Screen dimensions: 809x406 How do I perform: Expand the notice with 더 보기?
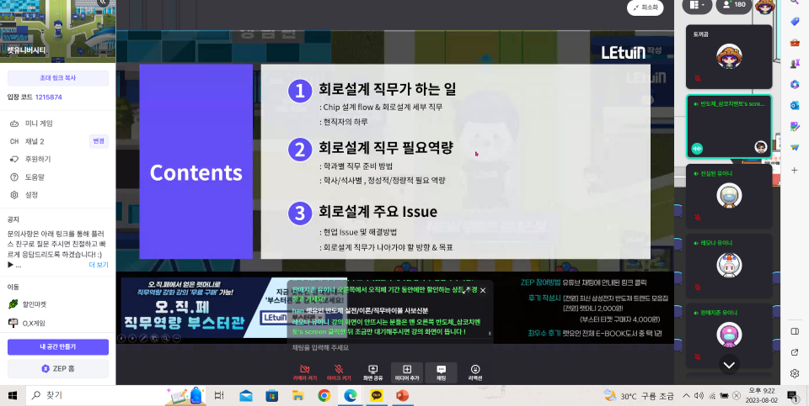click(x=98, y=265)
